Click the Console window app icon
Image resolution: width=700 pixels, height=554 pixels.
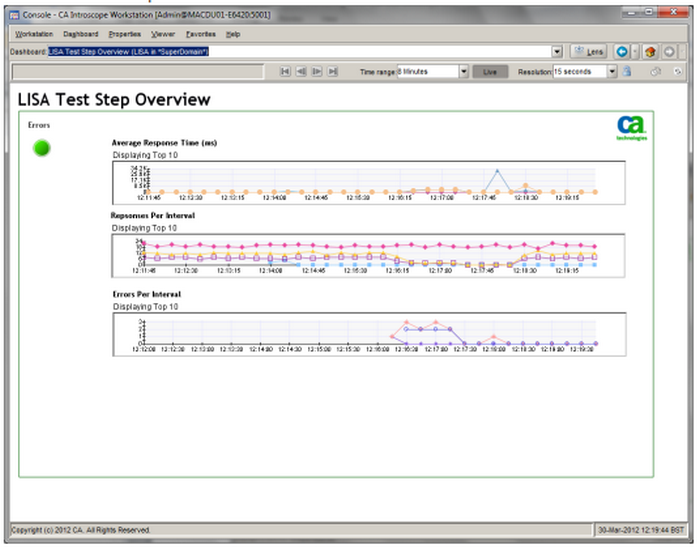(15, 15)
